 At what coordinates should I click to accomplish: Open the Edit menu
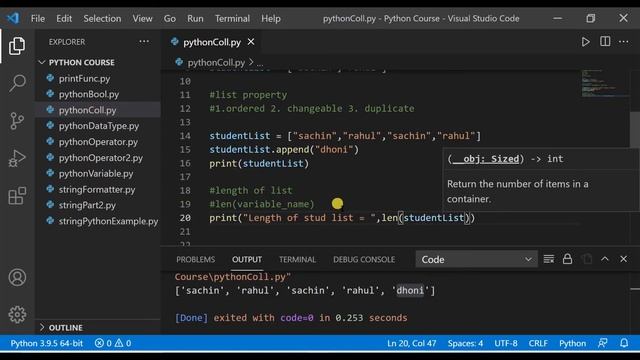(x=64, y=18)
